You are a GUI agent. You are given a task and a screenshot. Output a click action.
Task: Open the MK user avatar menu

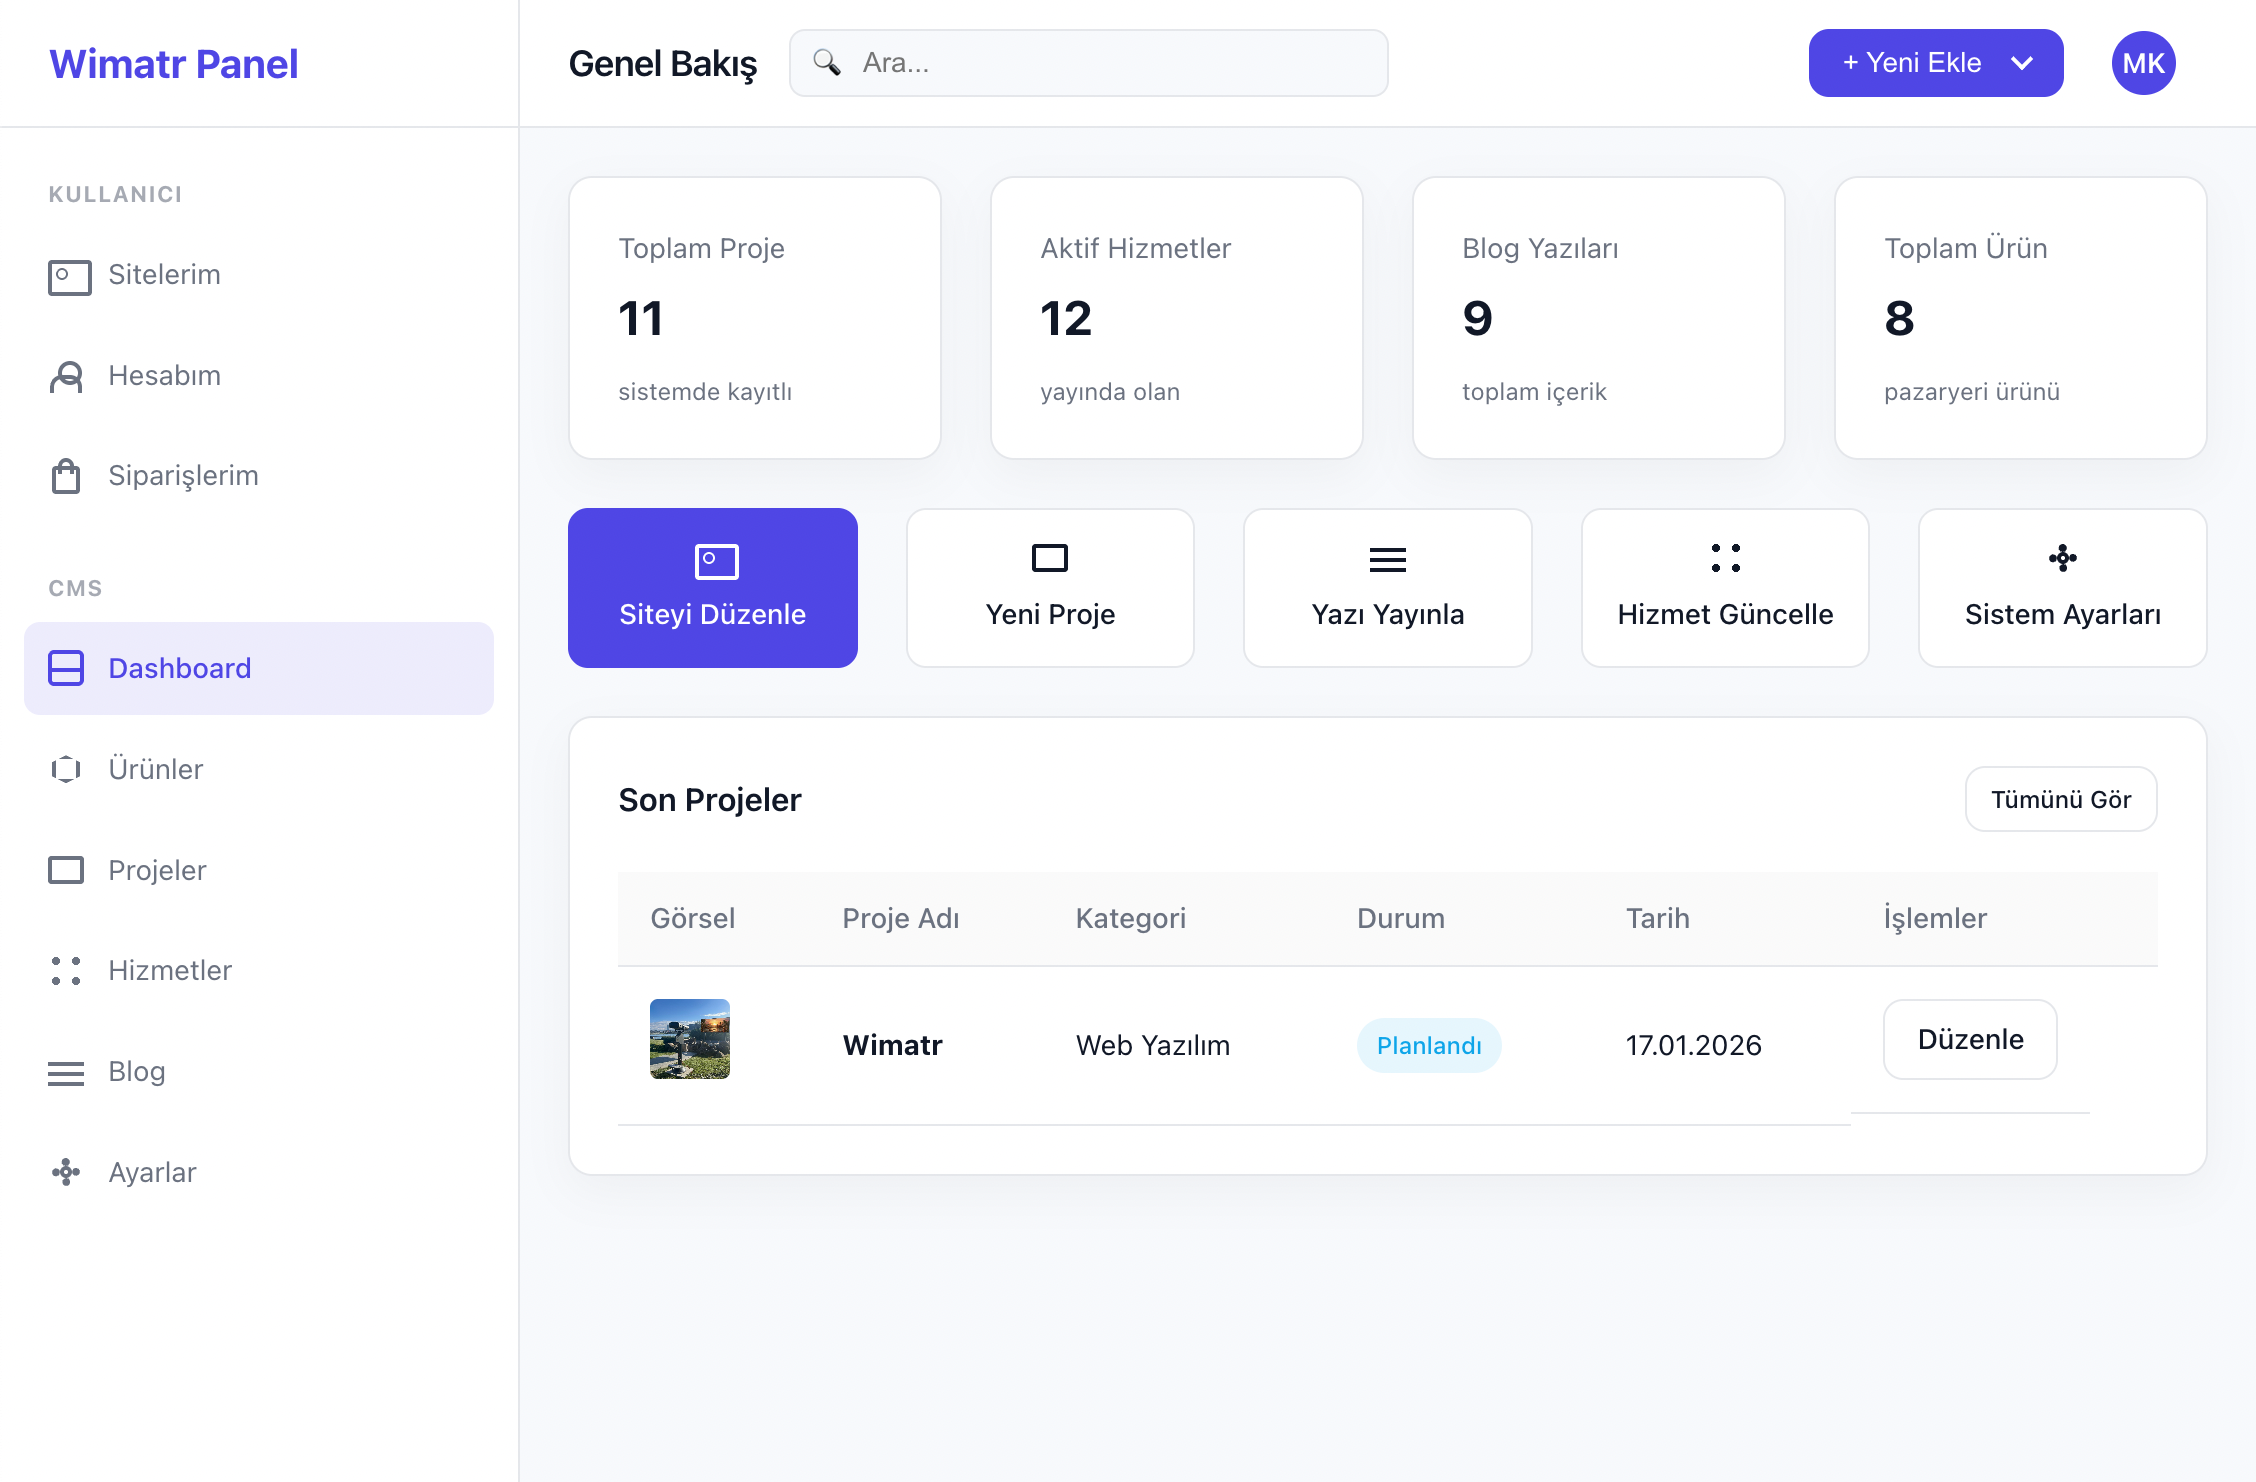pyautogui.click(x=2143, y=63)
